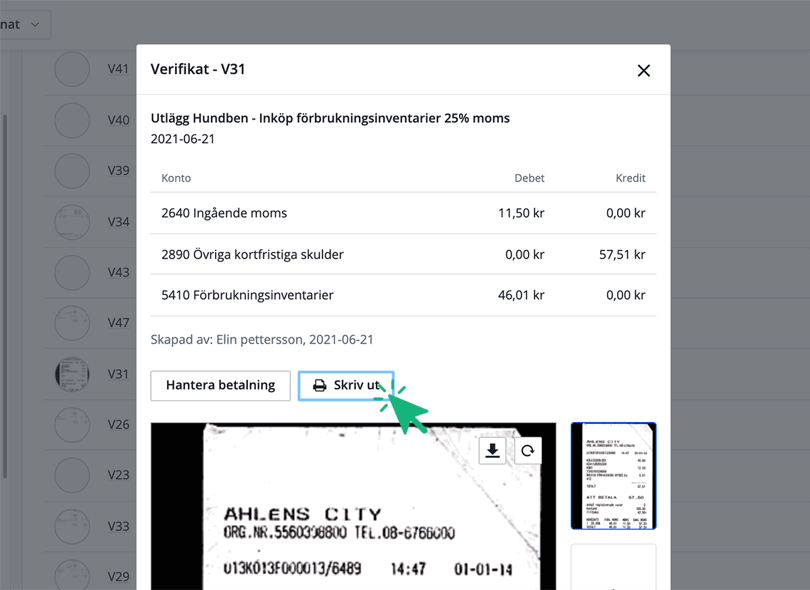Click the download icon on the receipt image
This screenshot has width=810, height=590.
pyautogui.click(x=492, y=451)
